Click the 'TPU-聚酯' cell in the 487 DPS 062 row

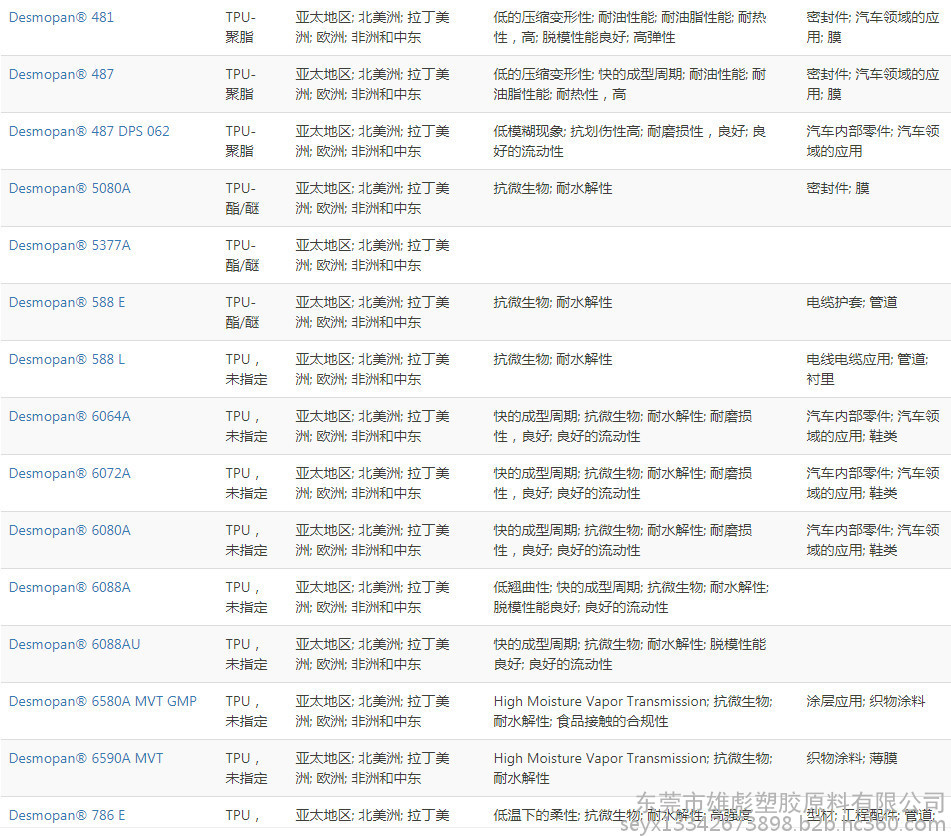(241, 141)
